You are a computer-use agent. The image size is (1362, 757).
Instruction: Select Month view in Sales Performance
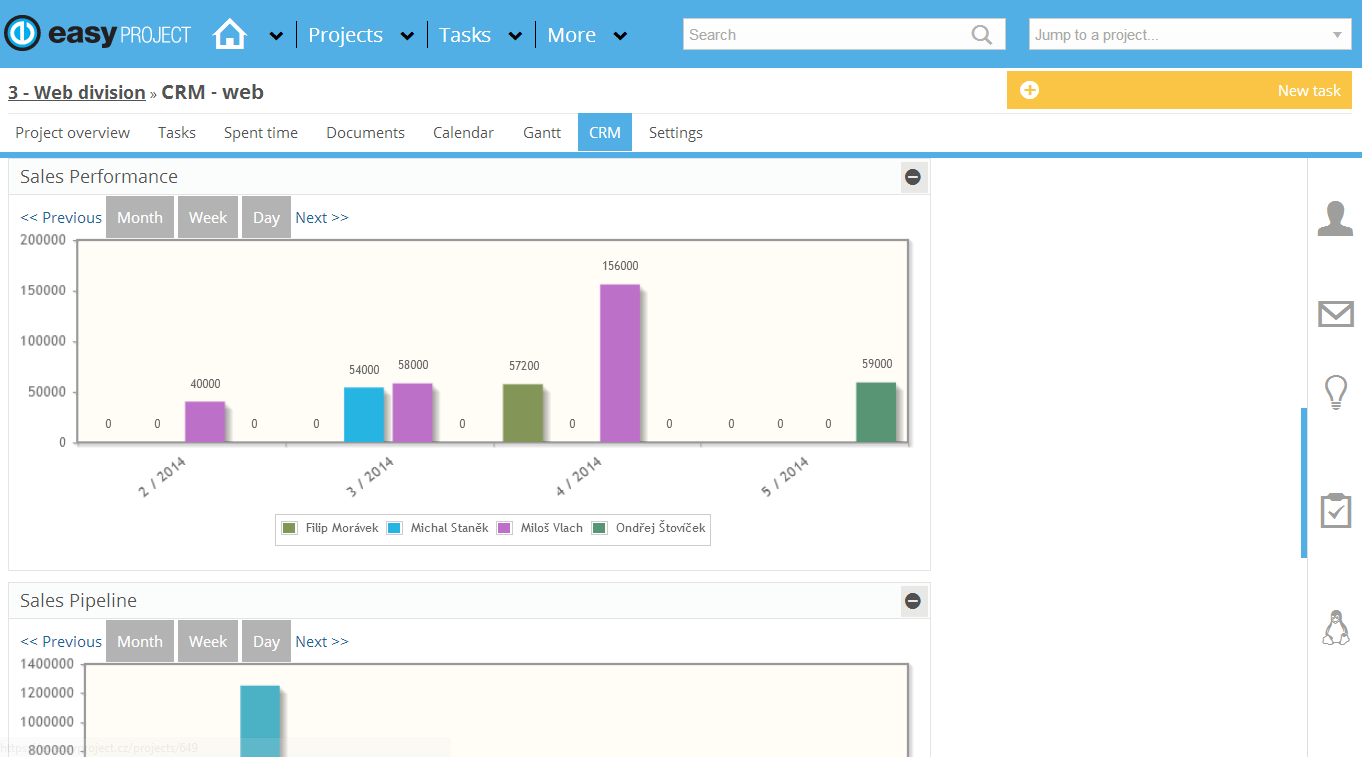pyautogui.click(x=140, y=217)
